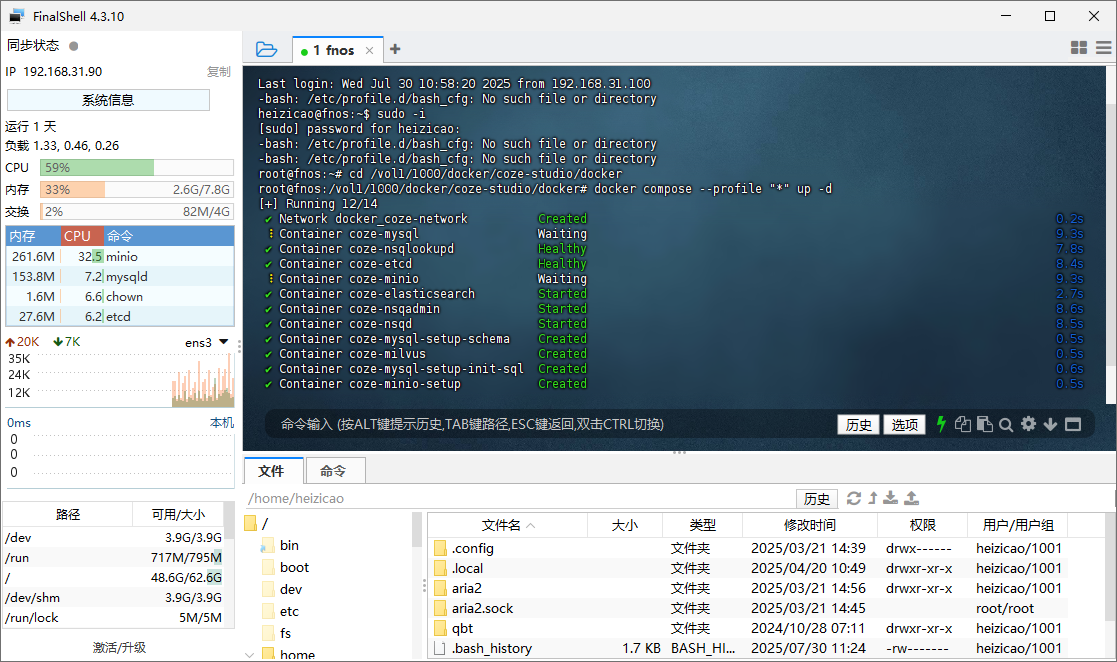Screen dimensions: 1117x662
Task: Click the command input field
Action: click(550, 424)
